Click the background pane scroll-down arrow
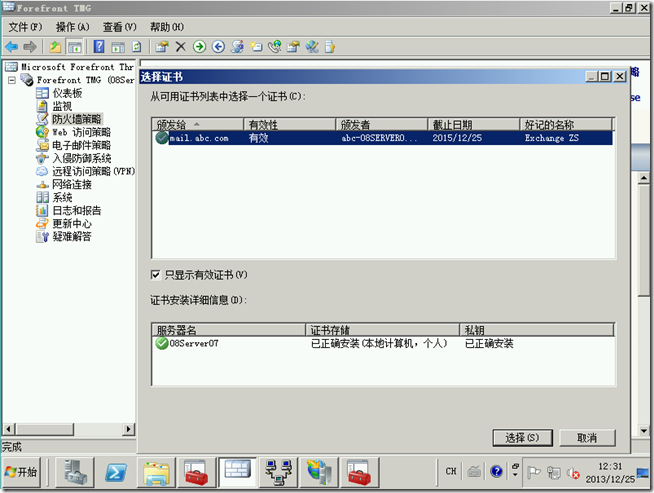Image resolution: width=654 pixels, height=493 pixels. coord(644,431)
